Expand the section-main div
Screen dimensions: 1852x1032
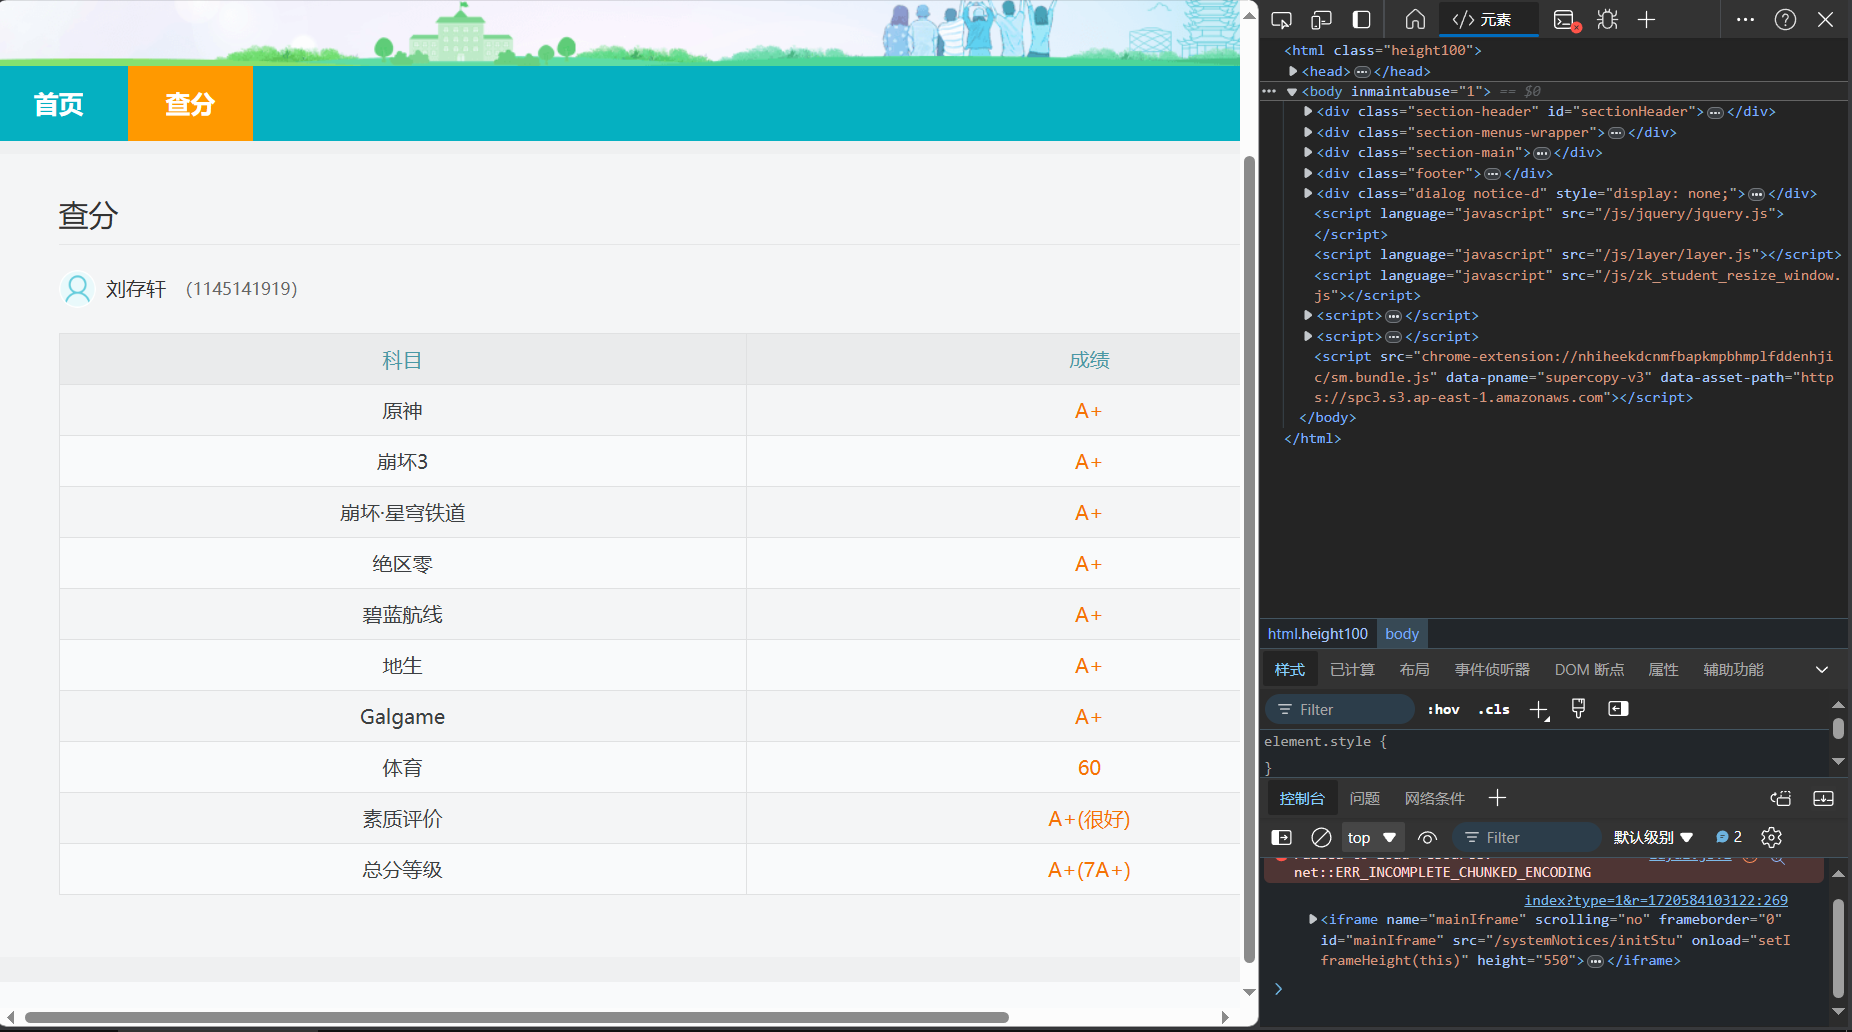pyautogui.click(x=1308, y=153)
